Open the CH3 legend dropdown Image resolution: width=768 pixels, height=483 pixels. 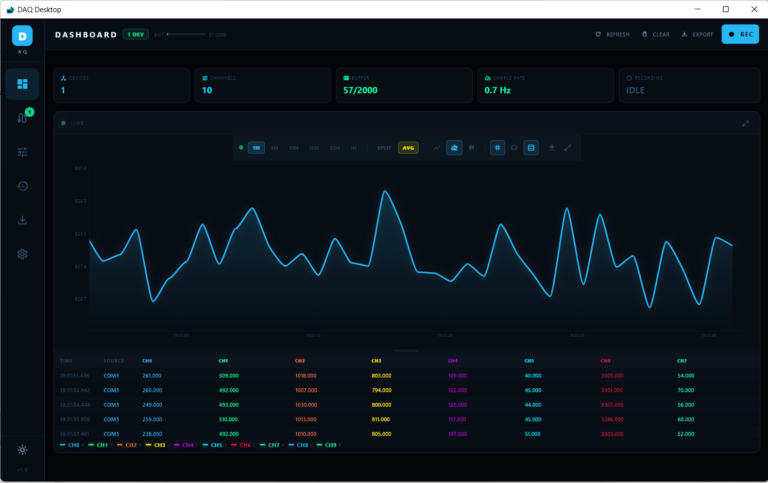click(x=168, y=445)
